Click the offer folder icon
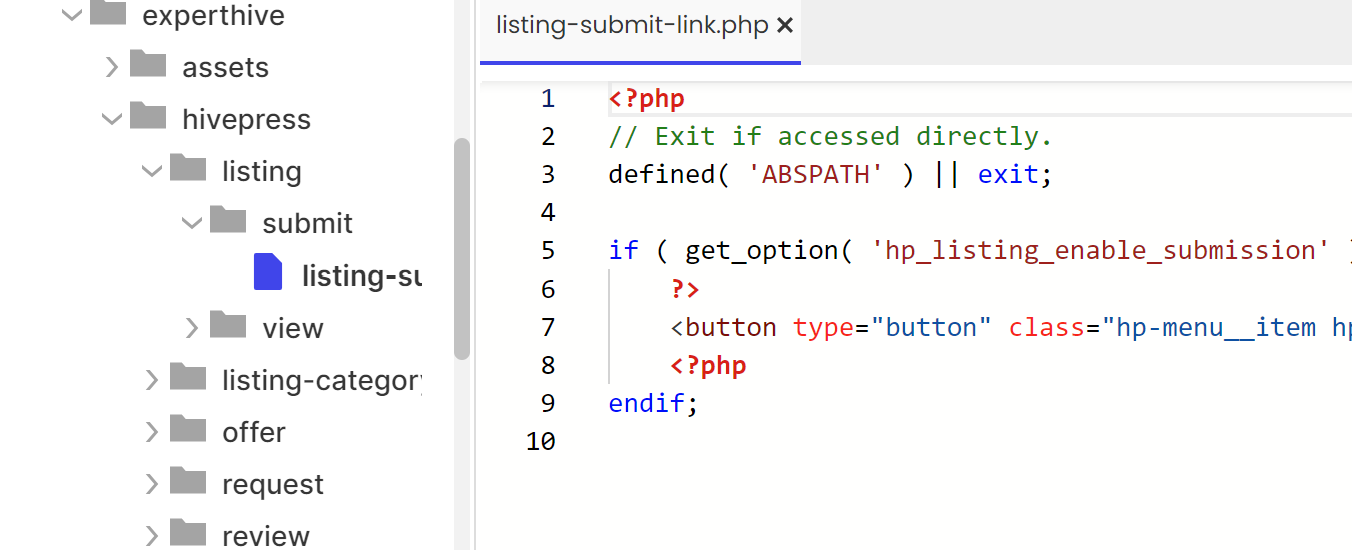Image resolution: width=1352 pixels, height=550 pixels. [188, 430]
